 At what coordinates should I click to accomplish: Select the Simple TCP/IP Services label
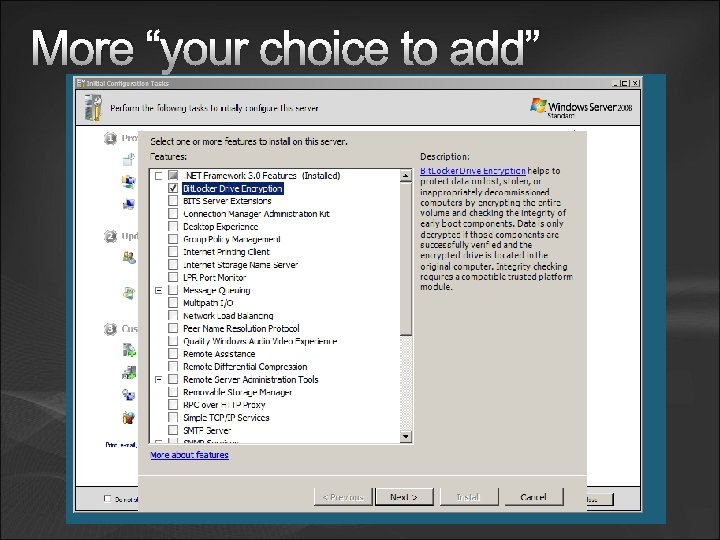tap(226, 417)
